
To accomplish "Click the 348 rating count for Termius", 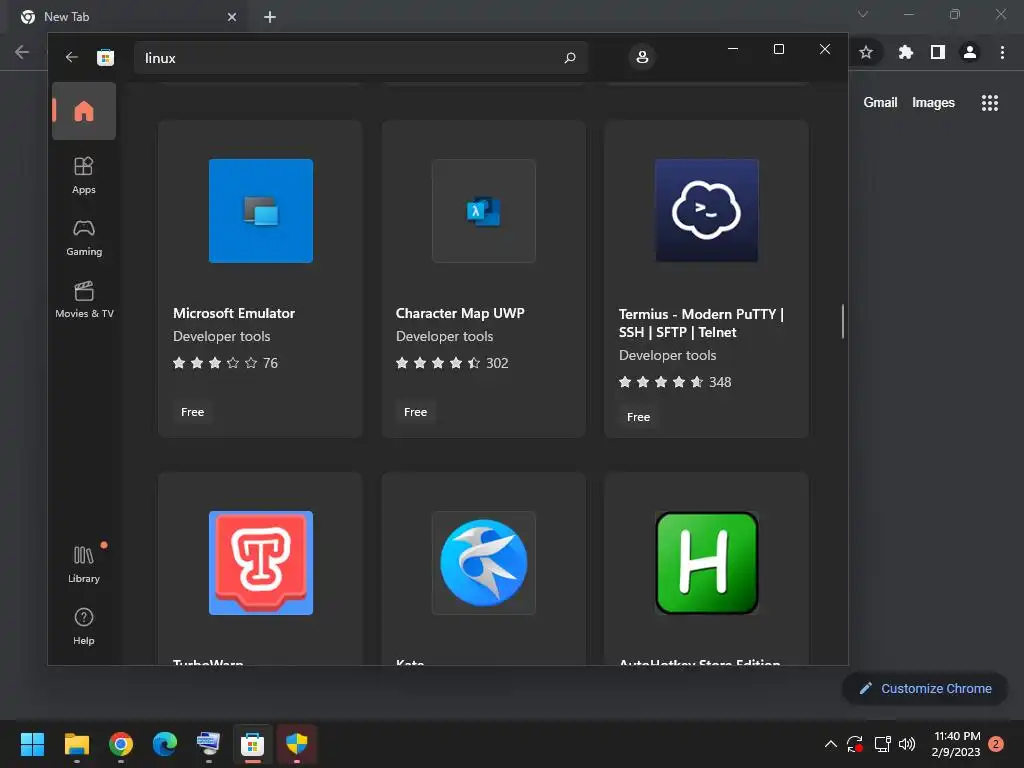I will [x=720, y=382].
